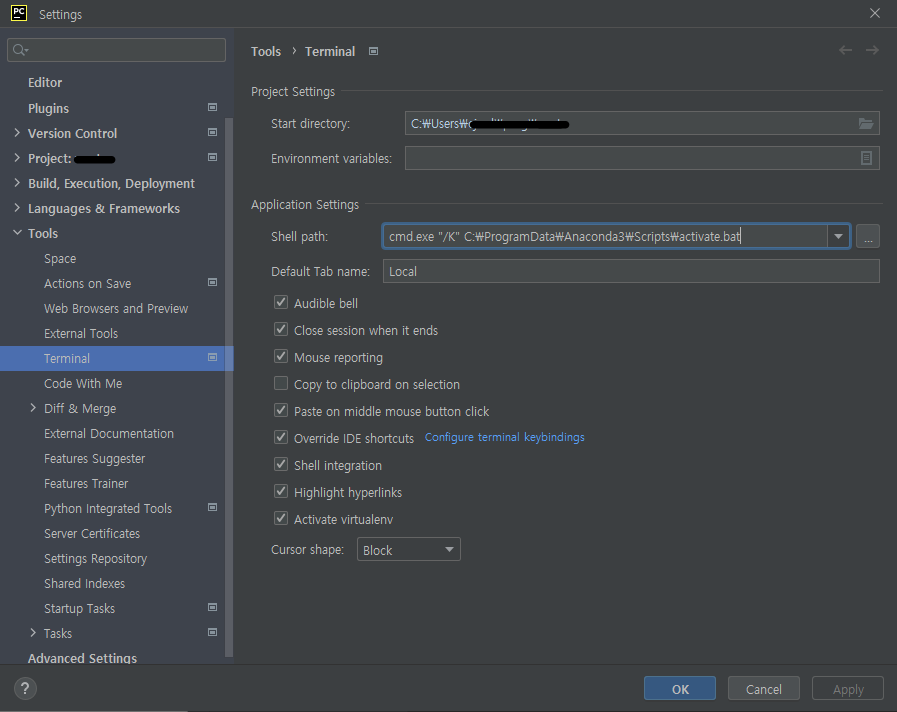Click the project-settings icon on Terminal sidebar row

coord(212,357)
